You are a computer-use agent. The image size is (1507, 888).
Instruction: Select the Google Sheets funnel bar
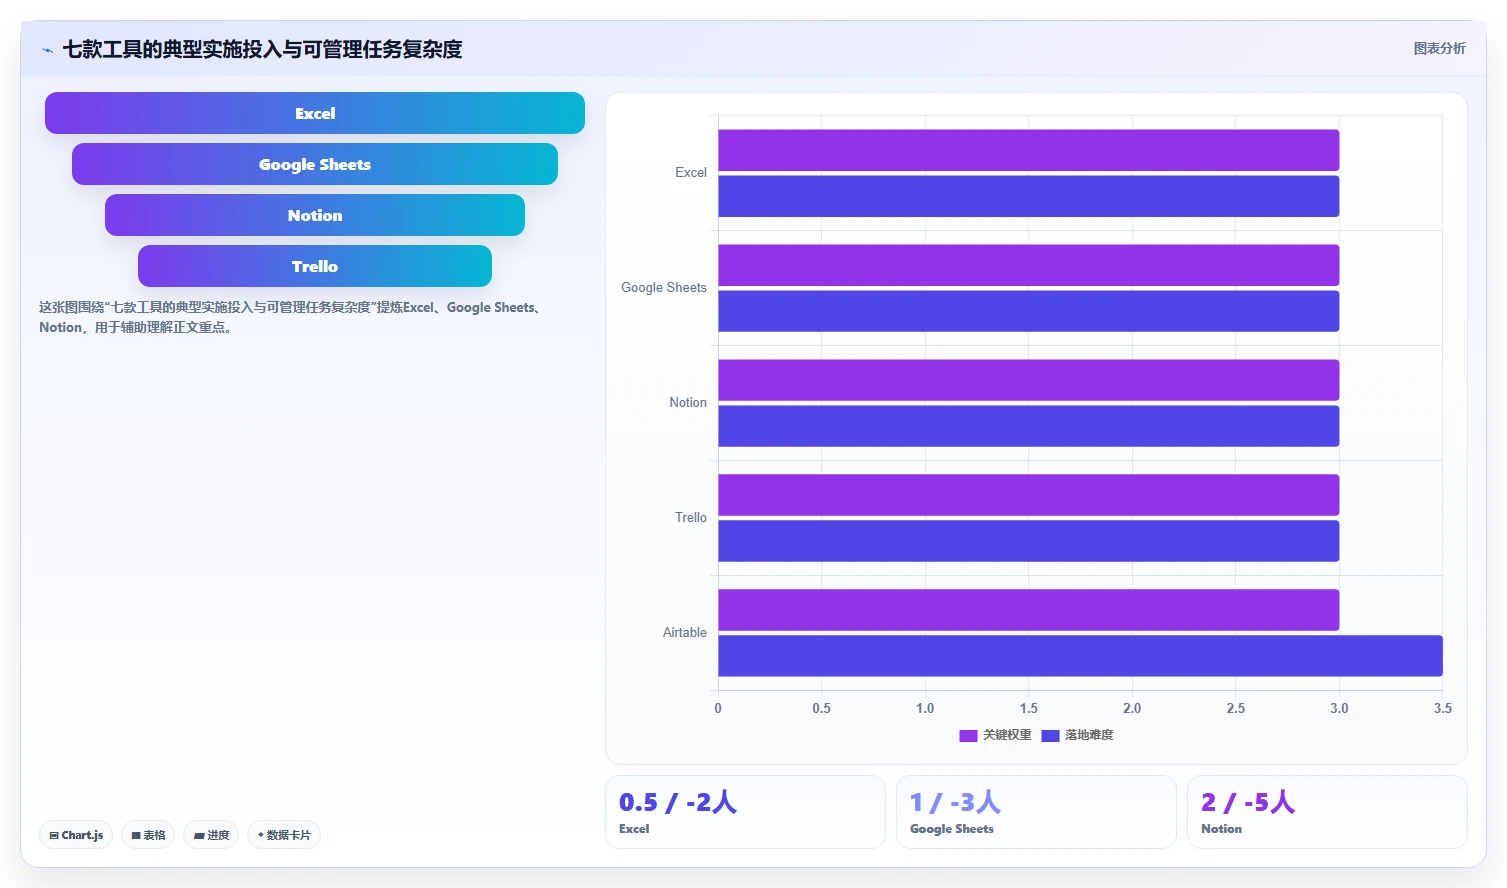315,164
